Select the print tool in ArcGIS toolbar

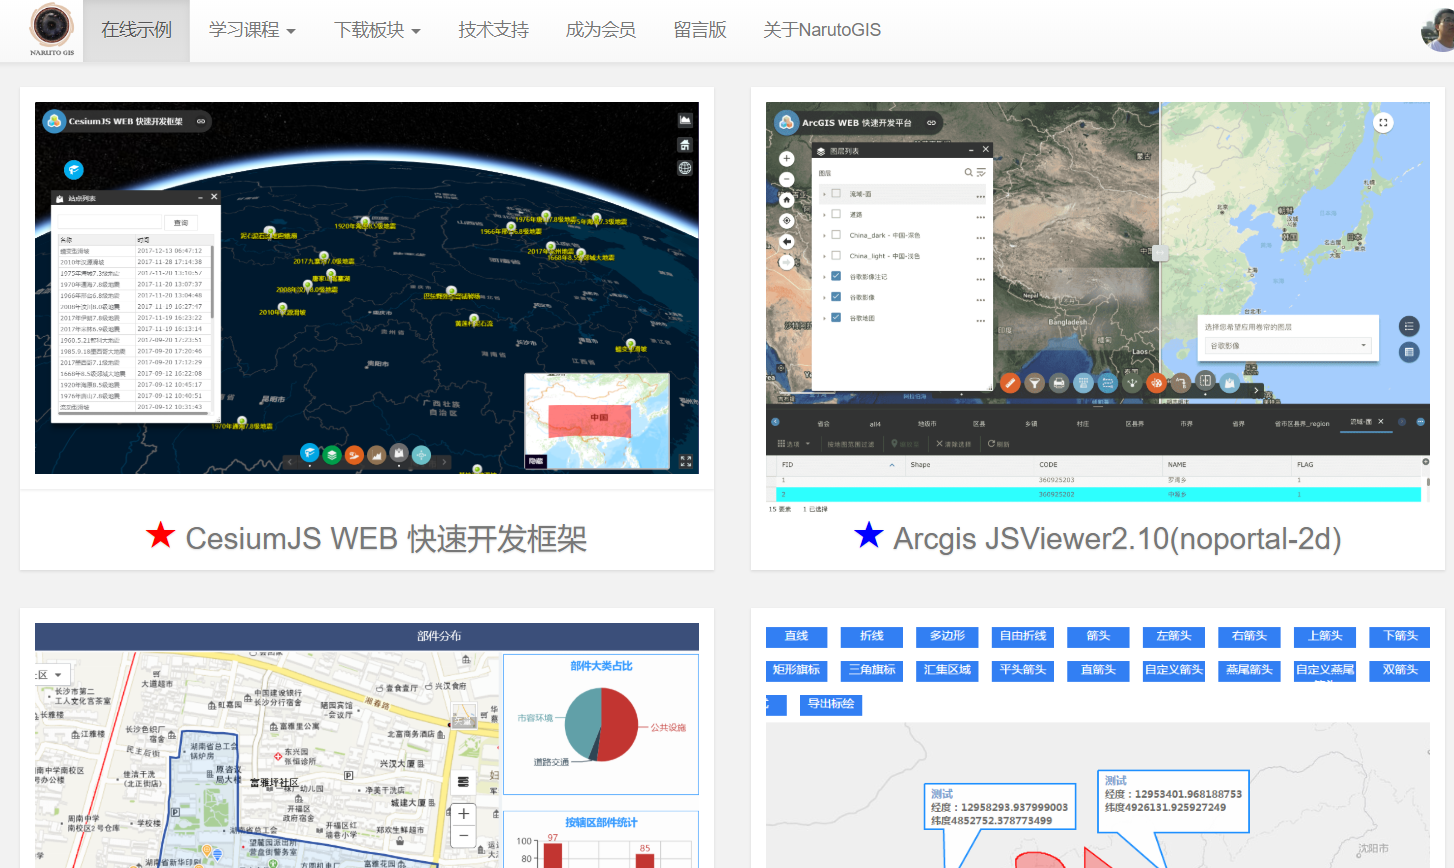[x=1058, y=382]
